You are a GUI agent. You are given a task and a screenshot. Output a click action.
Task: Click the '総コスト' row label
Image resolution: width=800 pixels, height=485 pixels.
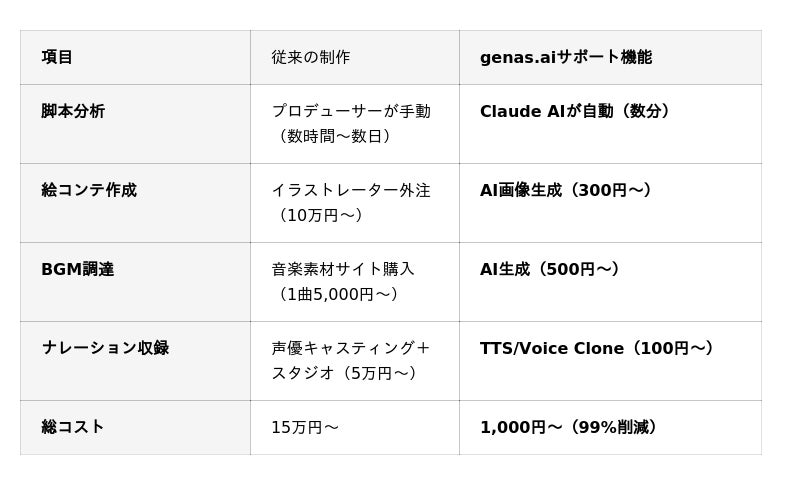click(73, 427)
